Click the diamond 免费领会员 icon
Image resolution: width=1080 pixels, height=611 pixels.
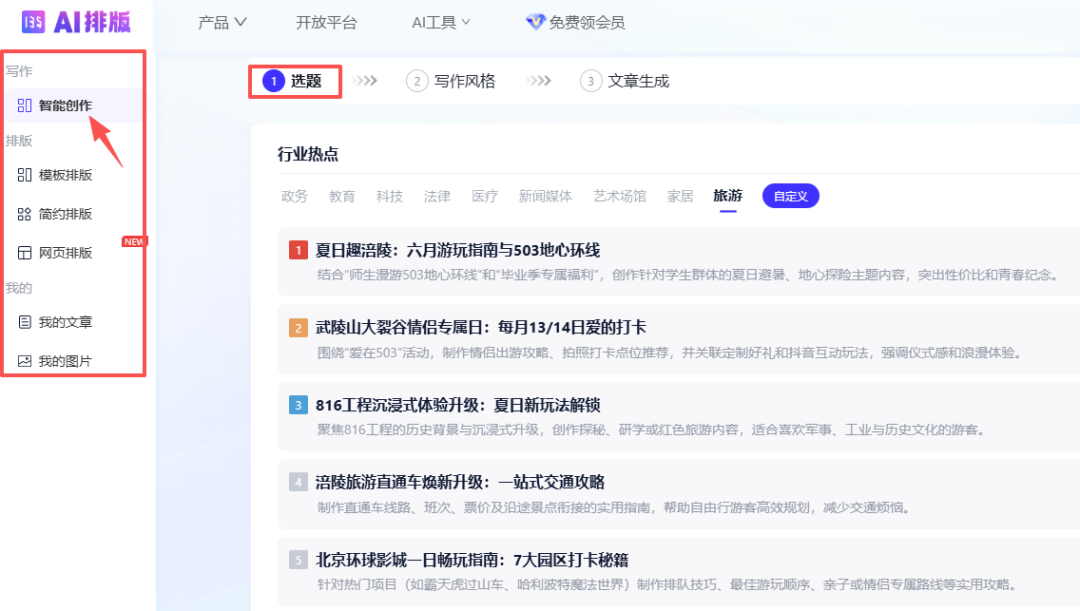coord(535,22)
